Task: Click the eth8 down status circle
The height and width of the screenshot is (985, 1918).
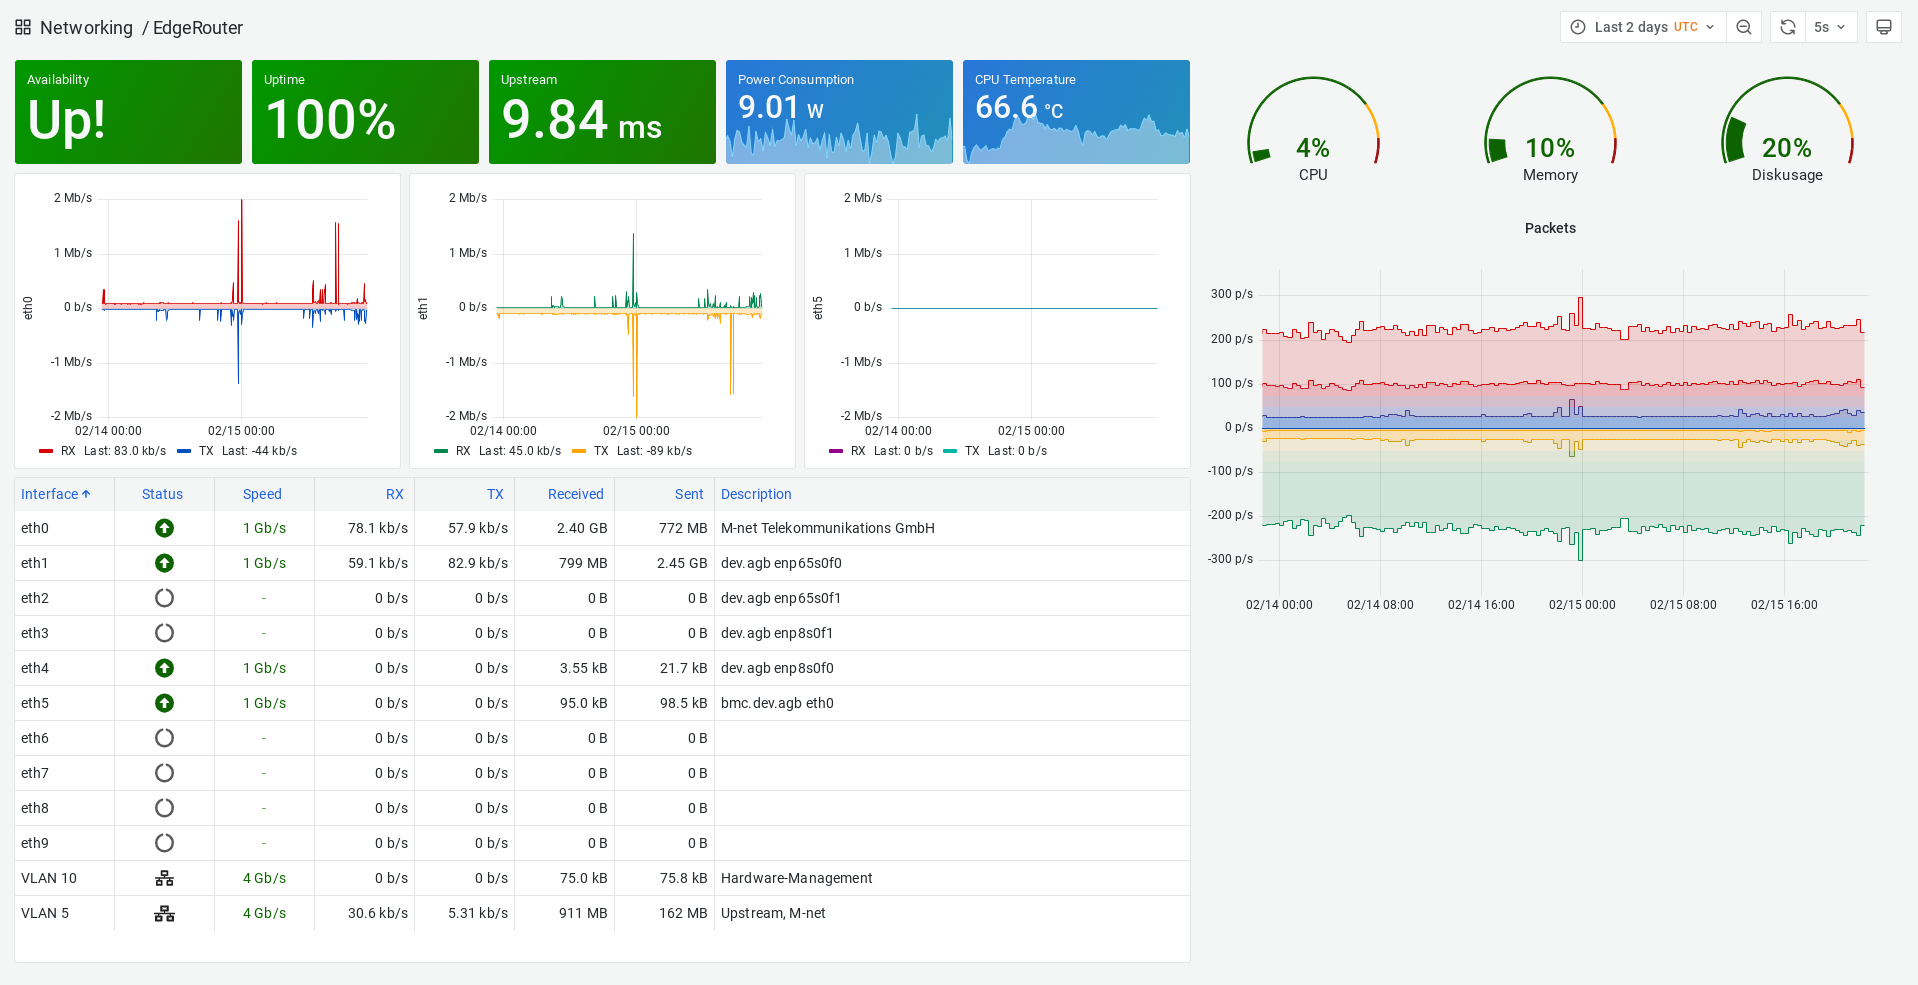Action: (164, 808)
